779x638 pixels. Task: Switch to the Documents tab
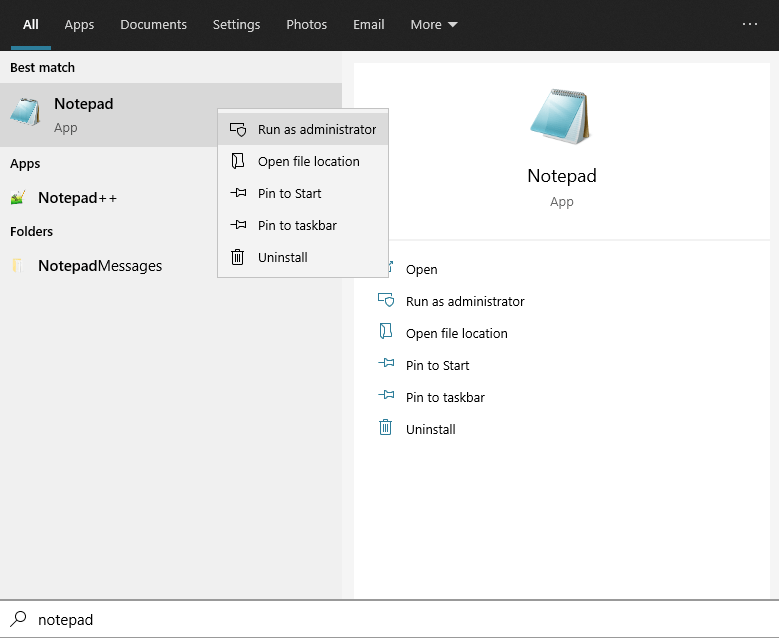click(x=153, y=25)
